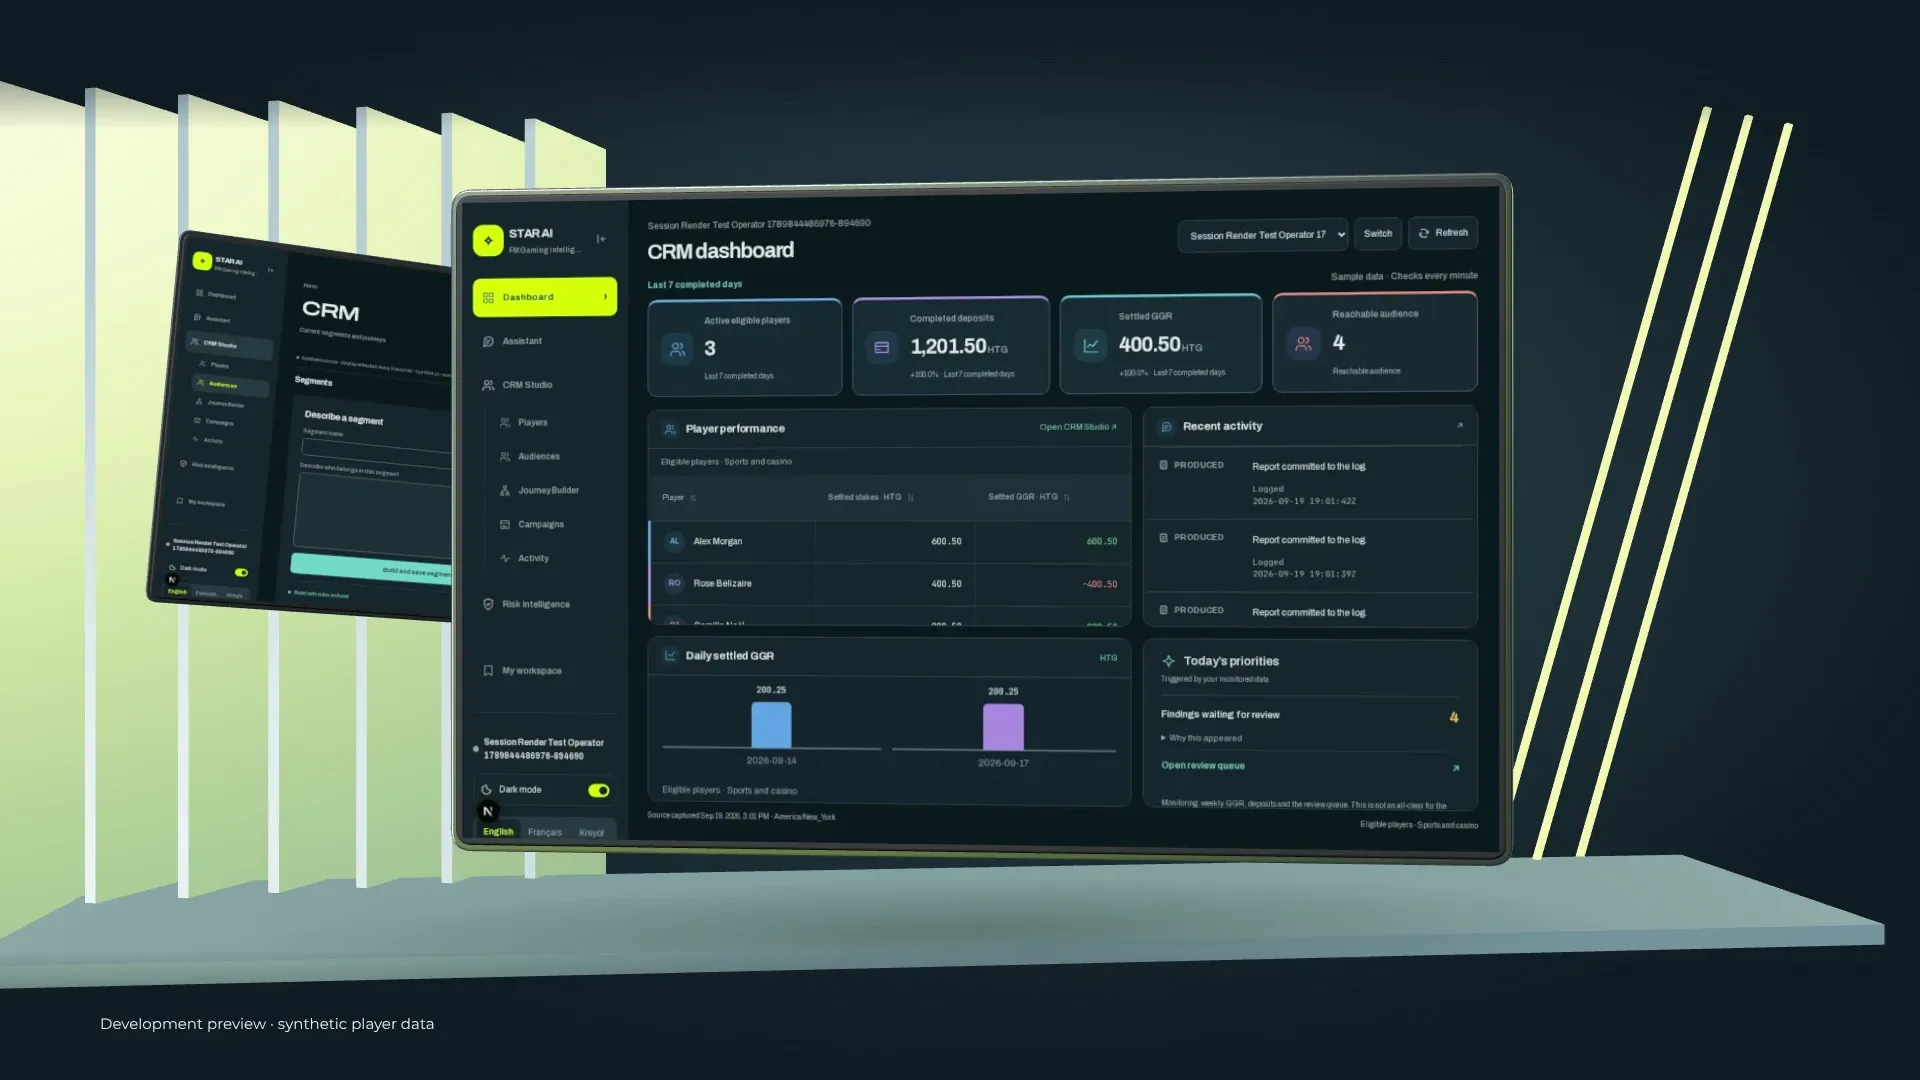This screenshot has height=1080, width=1920.
Task: Click the Settled GGR chart icon
Action: 1091,346
